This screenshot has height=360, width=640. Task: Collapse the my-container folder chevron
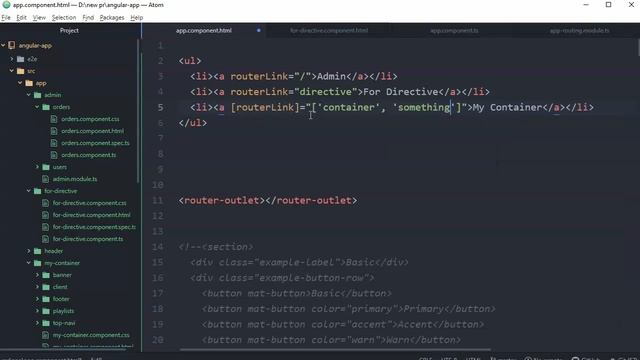click(29, 263)
